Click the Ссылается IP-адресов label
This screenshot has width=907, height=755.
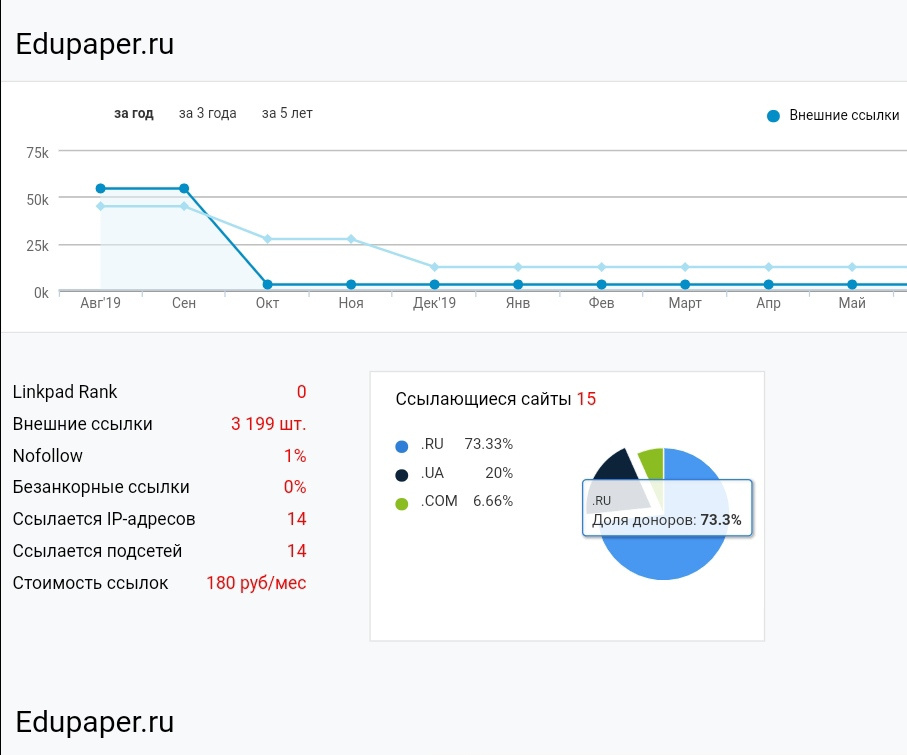pos(104,520)
